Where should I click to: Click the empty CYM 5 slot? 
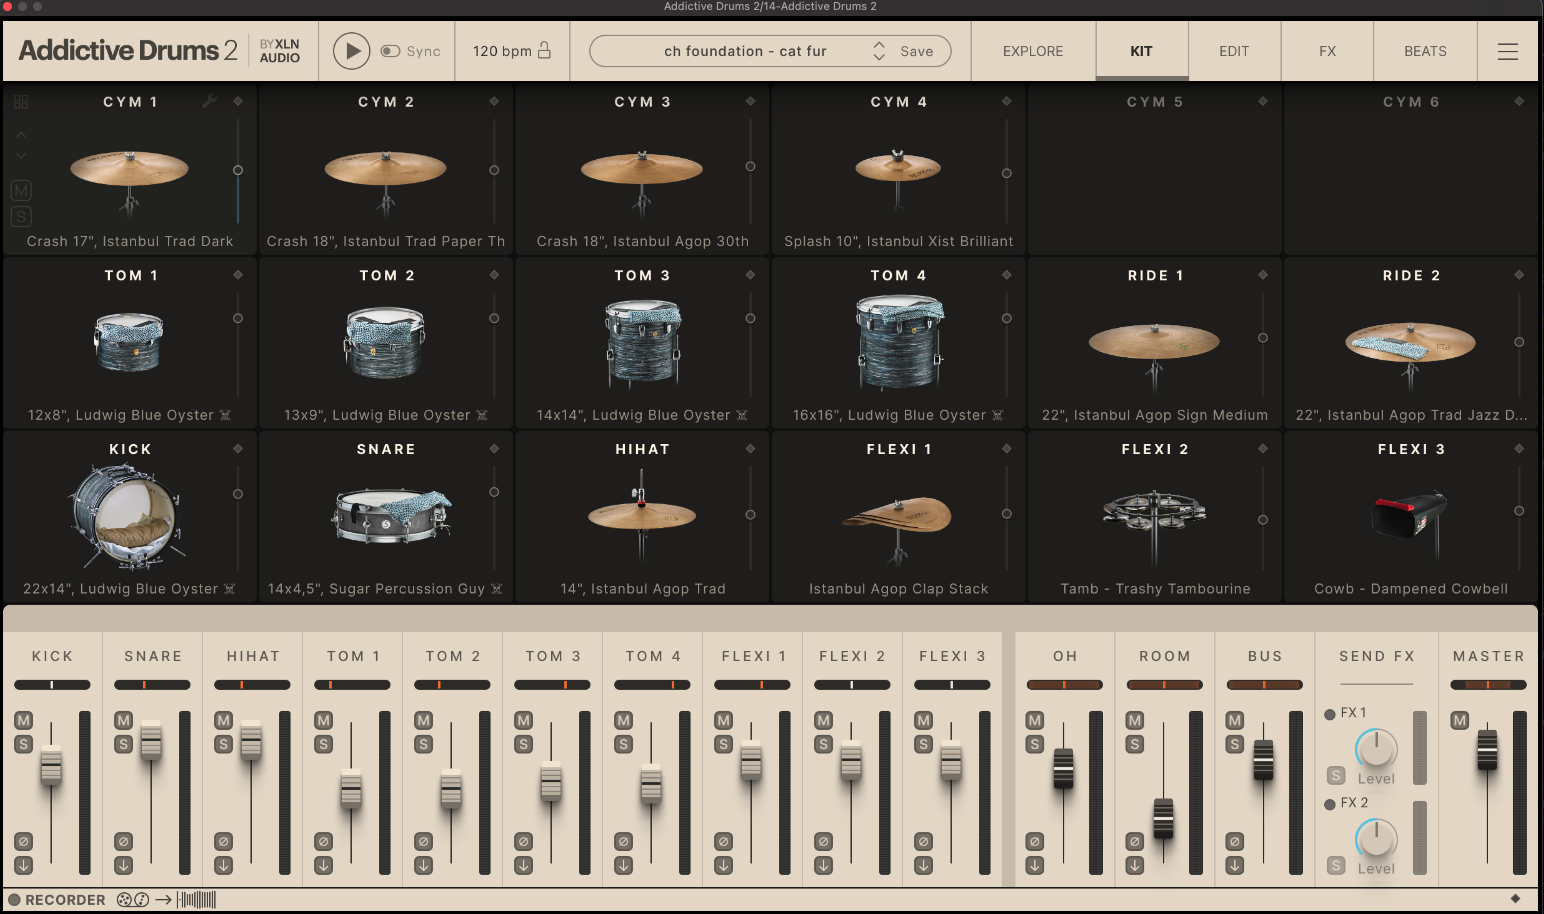pyautogui.click(x=1155, y=170)
